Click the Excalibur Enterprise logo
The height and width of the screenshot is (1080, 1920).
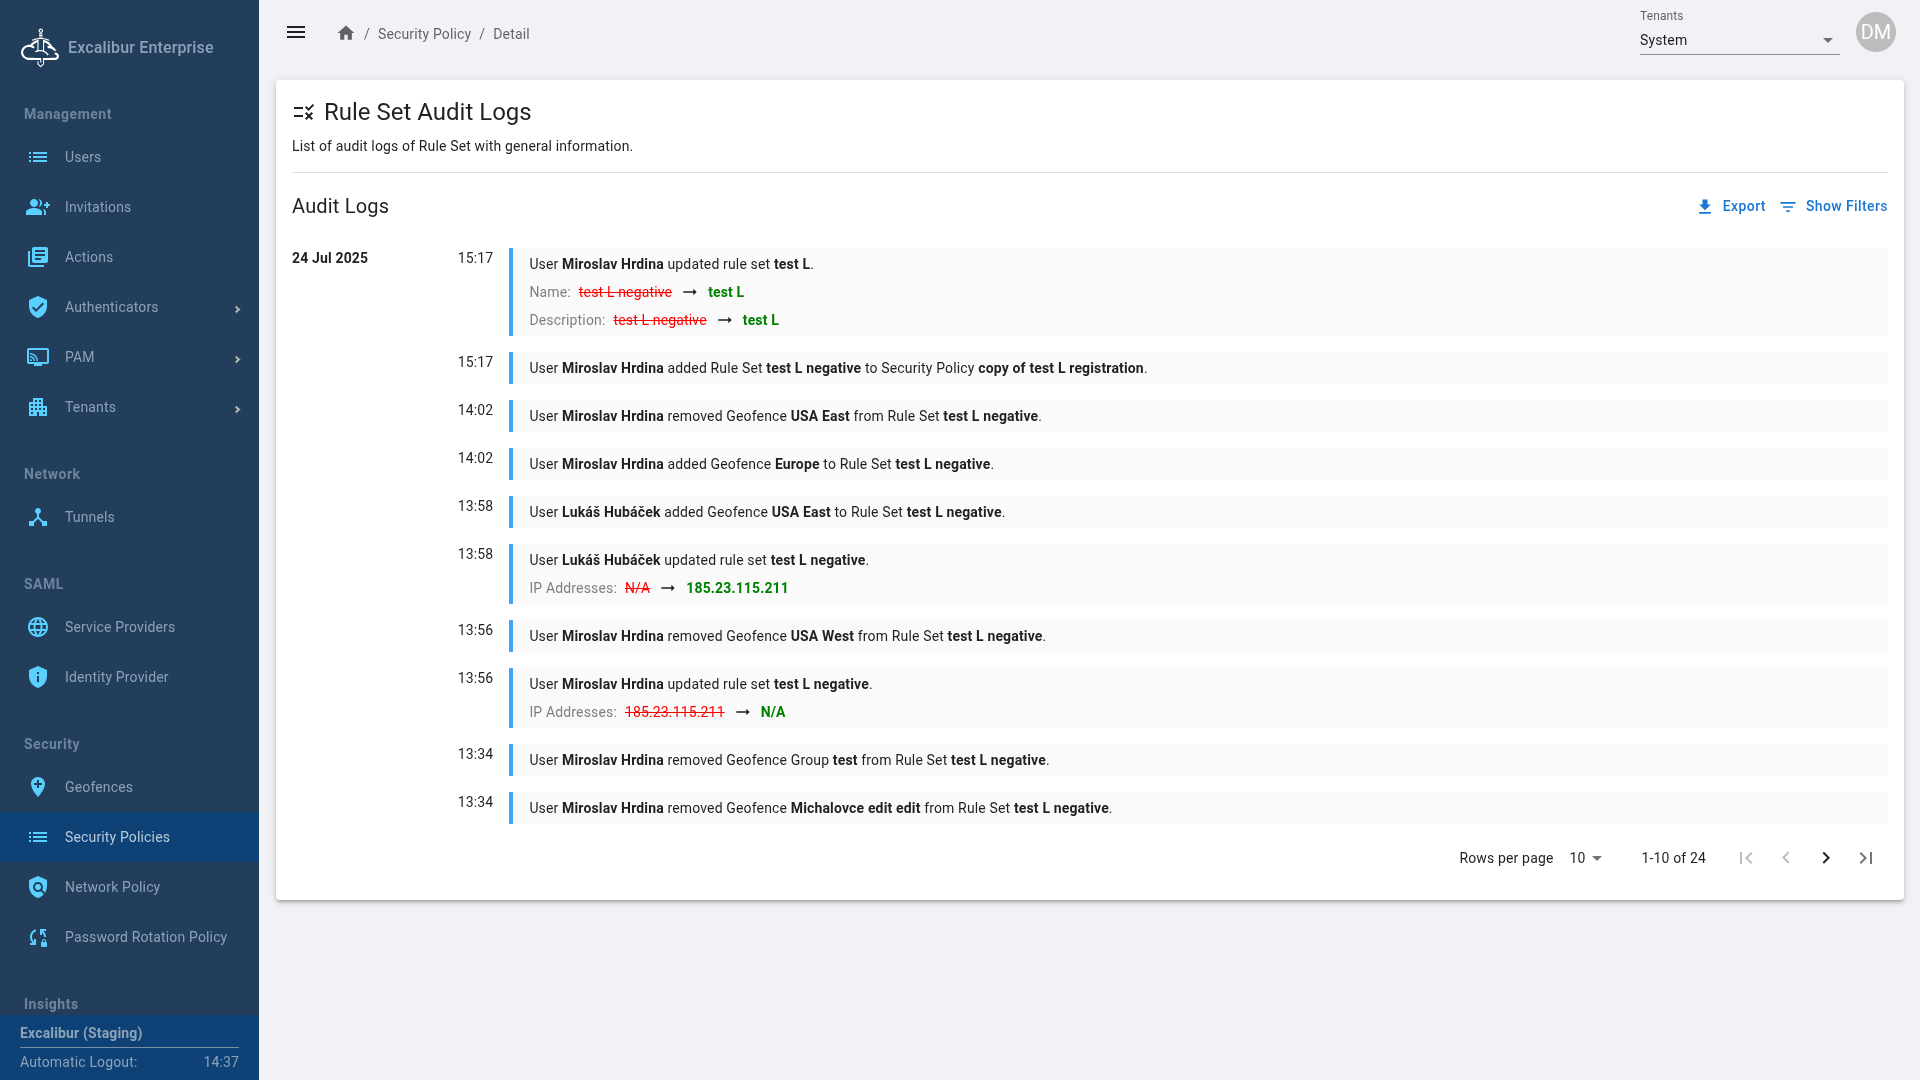click(x=40, y=47)
